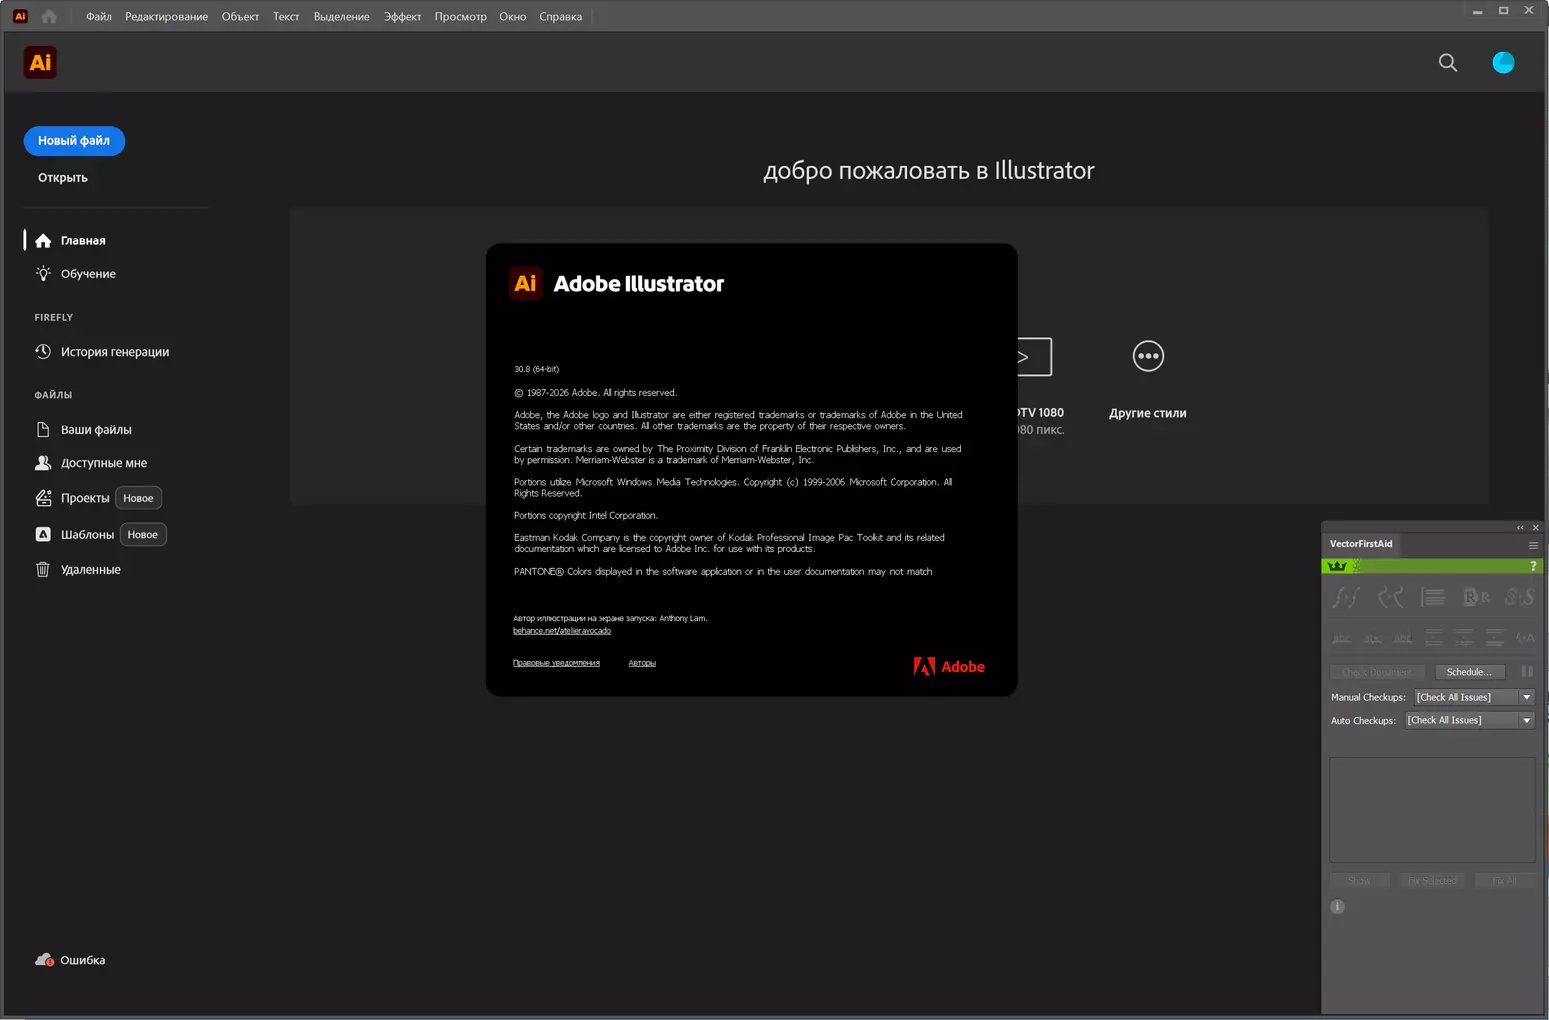Click the info icon at VectorFirstAid bottom

[x=1337, y=907]
